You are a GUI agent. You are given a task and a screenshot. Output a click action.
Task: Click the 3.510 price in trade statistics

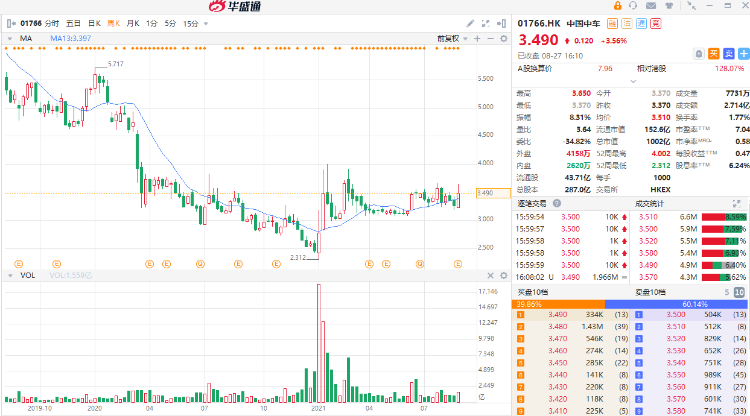click(648, 217)
